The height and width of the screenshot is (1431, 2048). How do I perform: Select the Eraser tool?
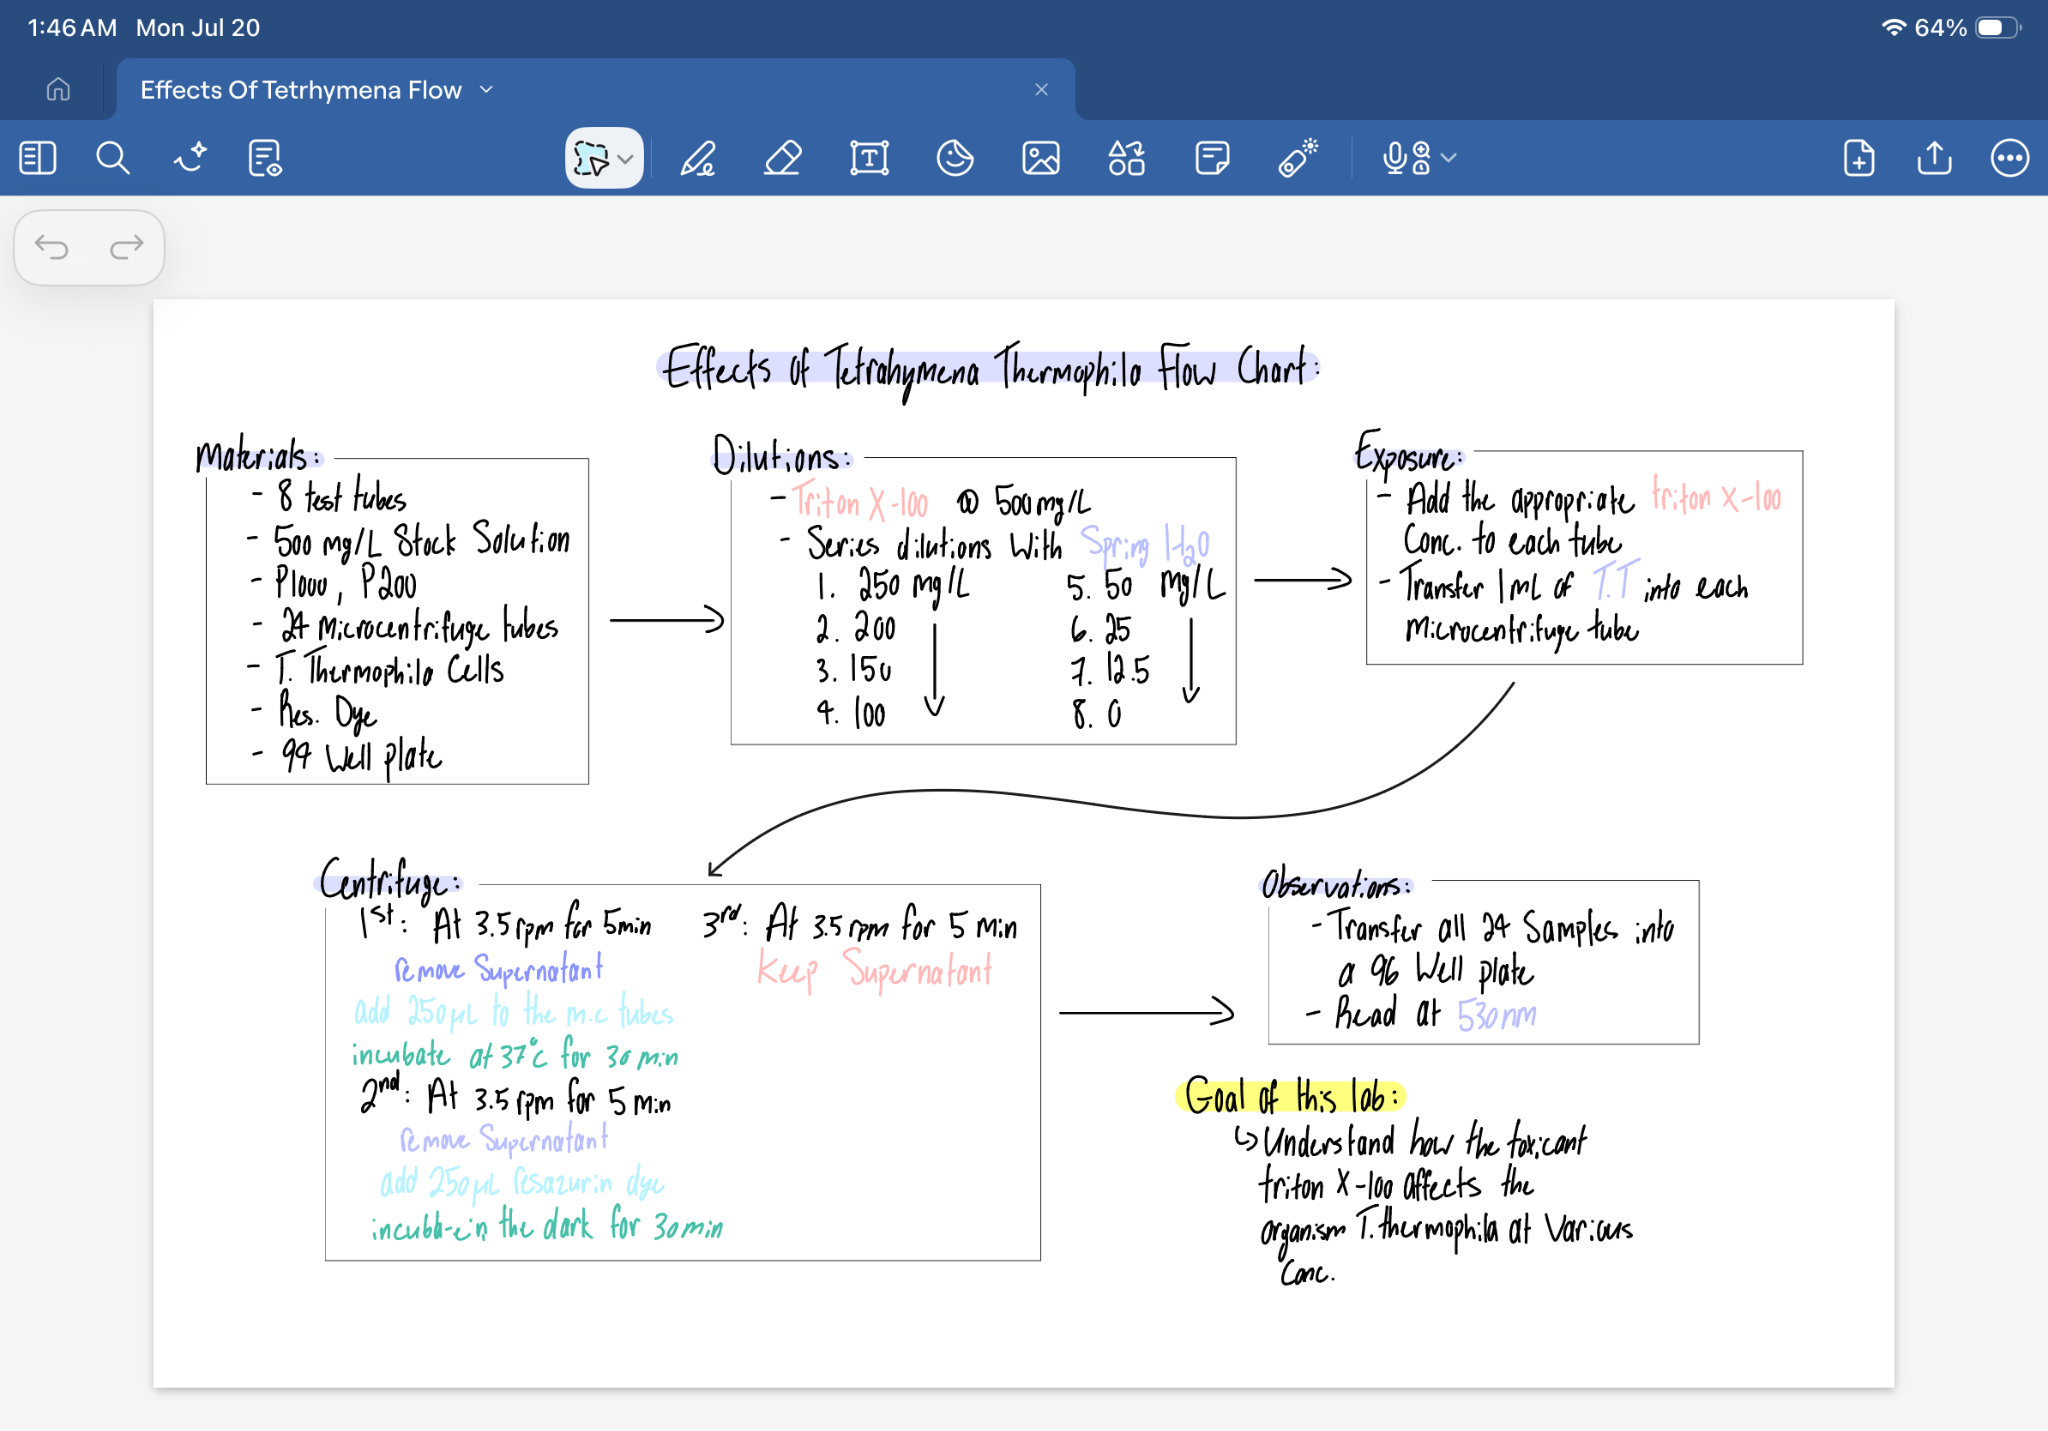point(783,158)
